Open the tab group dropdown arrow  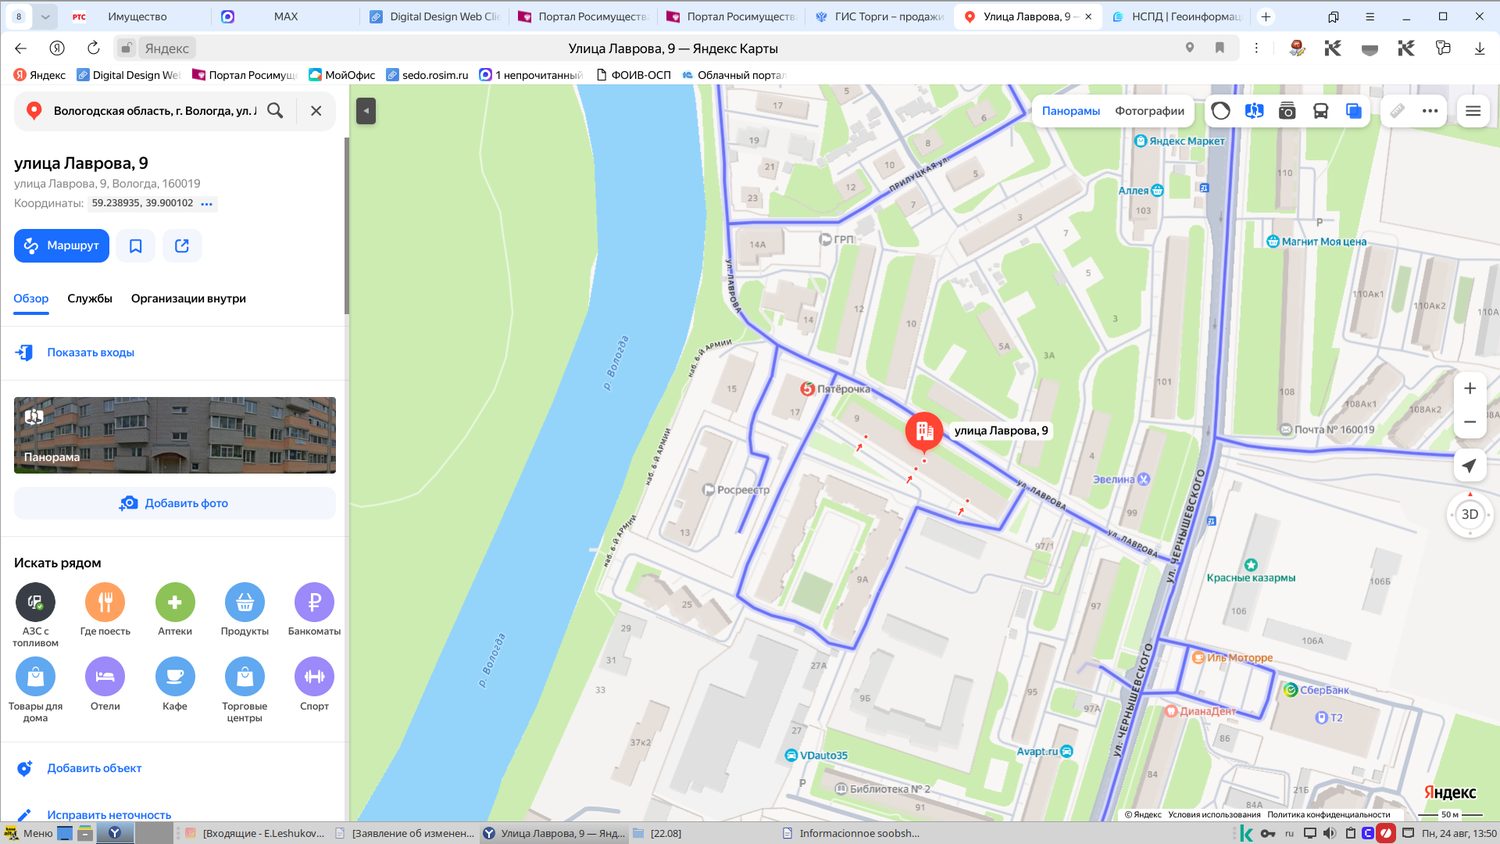(x=45, y=16)
